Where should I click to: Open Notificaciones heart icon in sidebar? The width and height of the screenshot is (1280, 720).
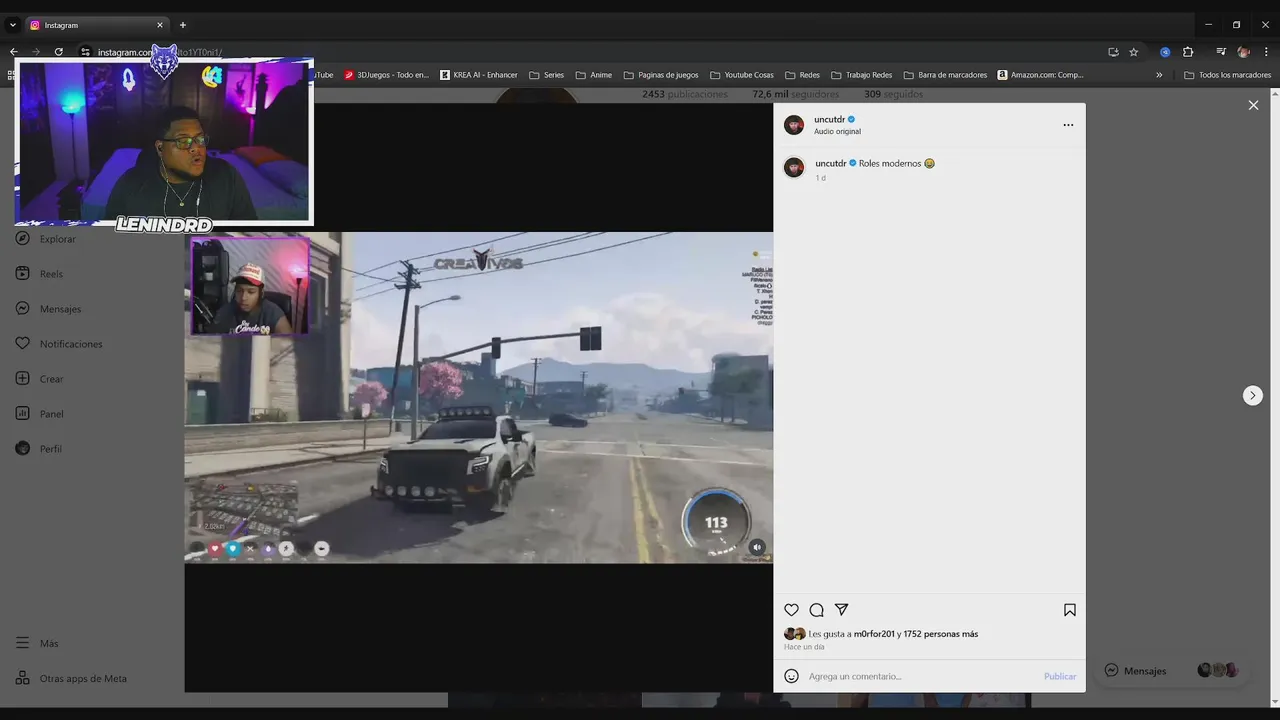(22, 344)
